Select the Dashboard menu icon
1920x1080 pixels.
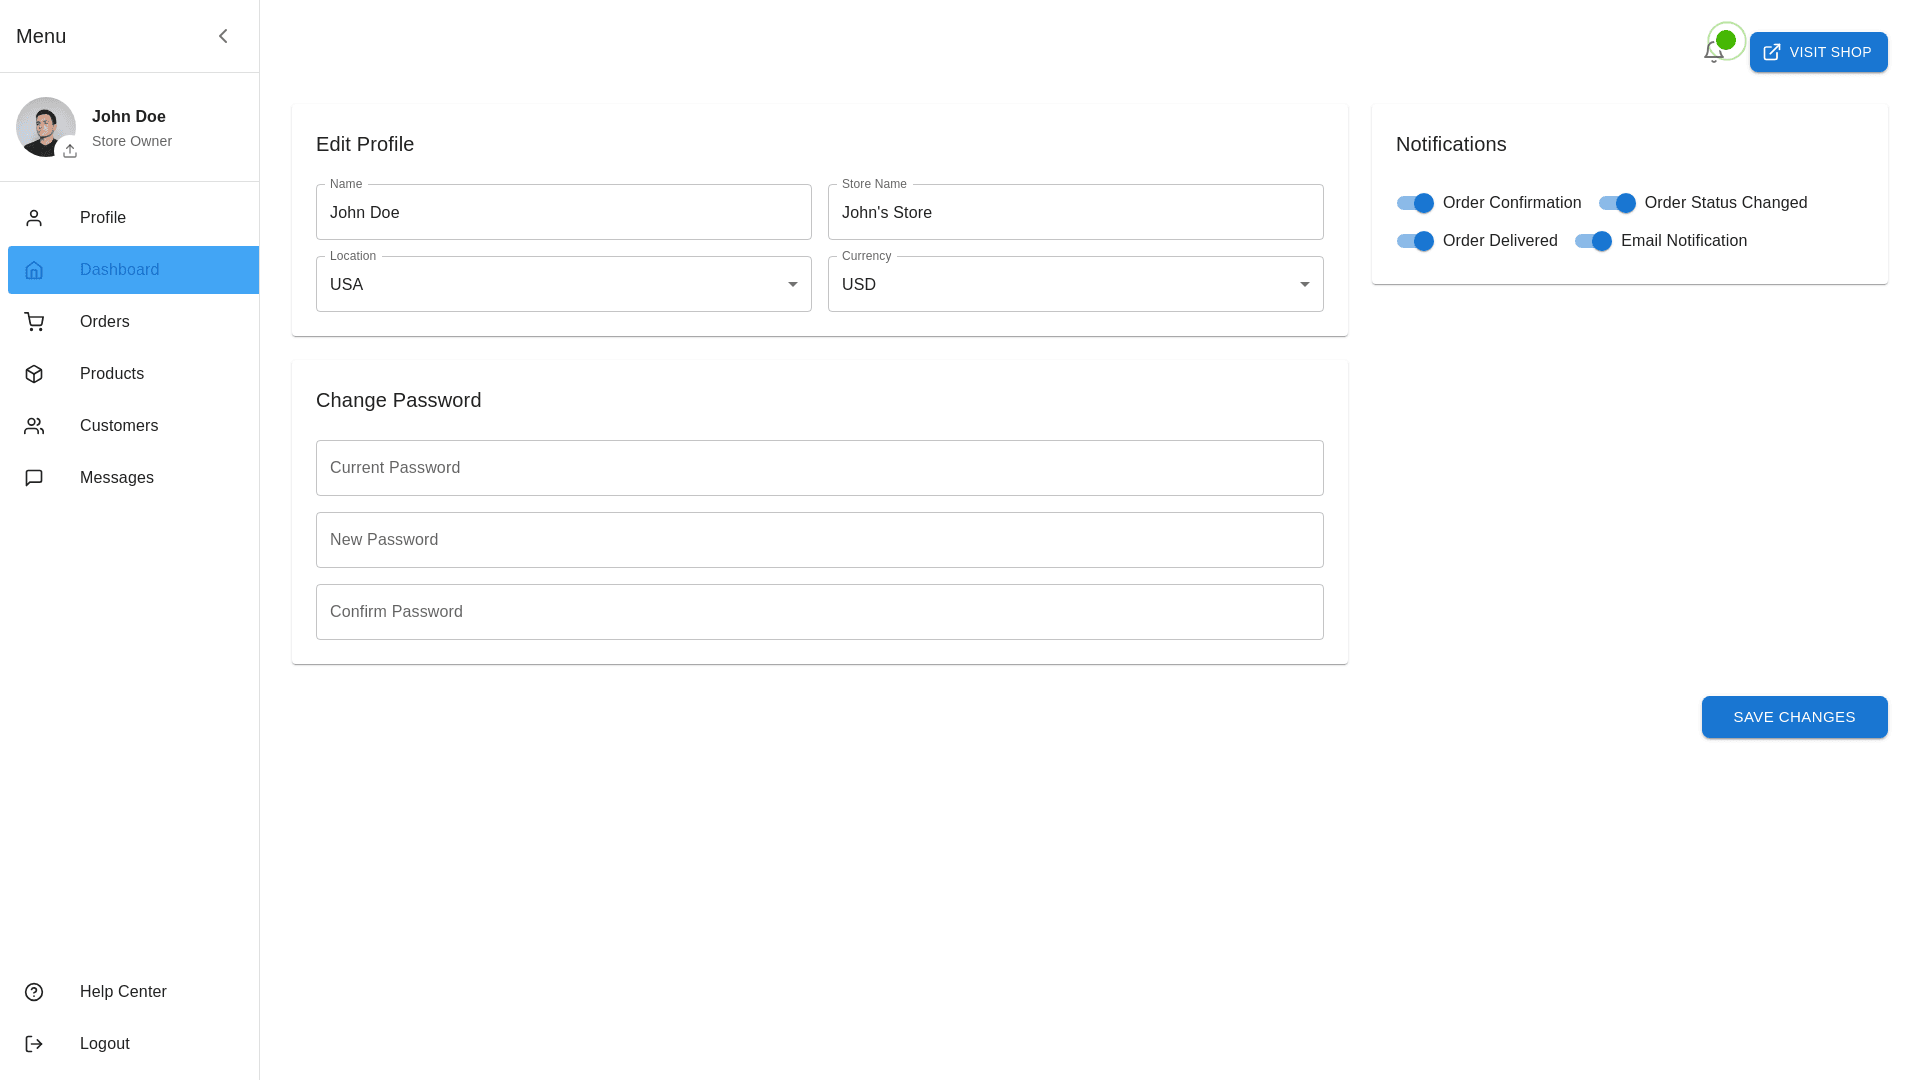coord(35,270)
